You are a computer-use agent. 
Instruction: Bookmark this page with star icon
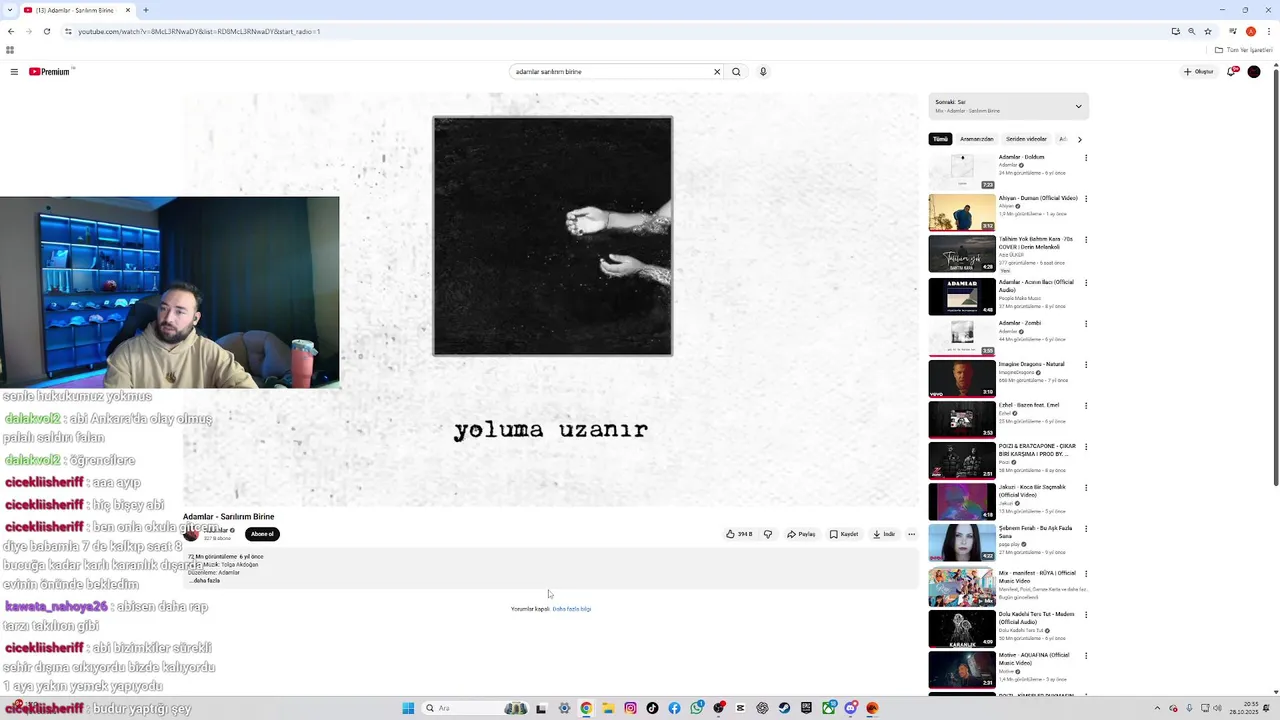1208,31
